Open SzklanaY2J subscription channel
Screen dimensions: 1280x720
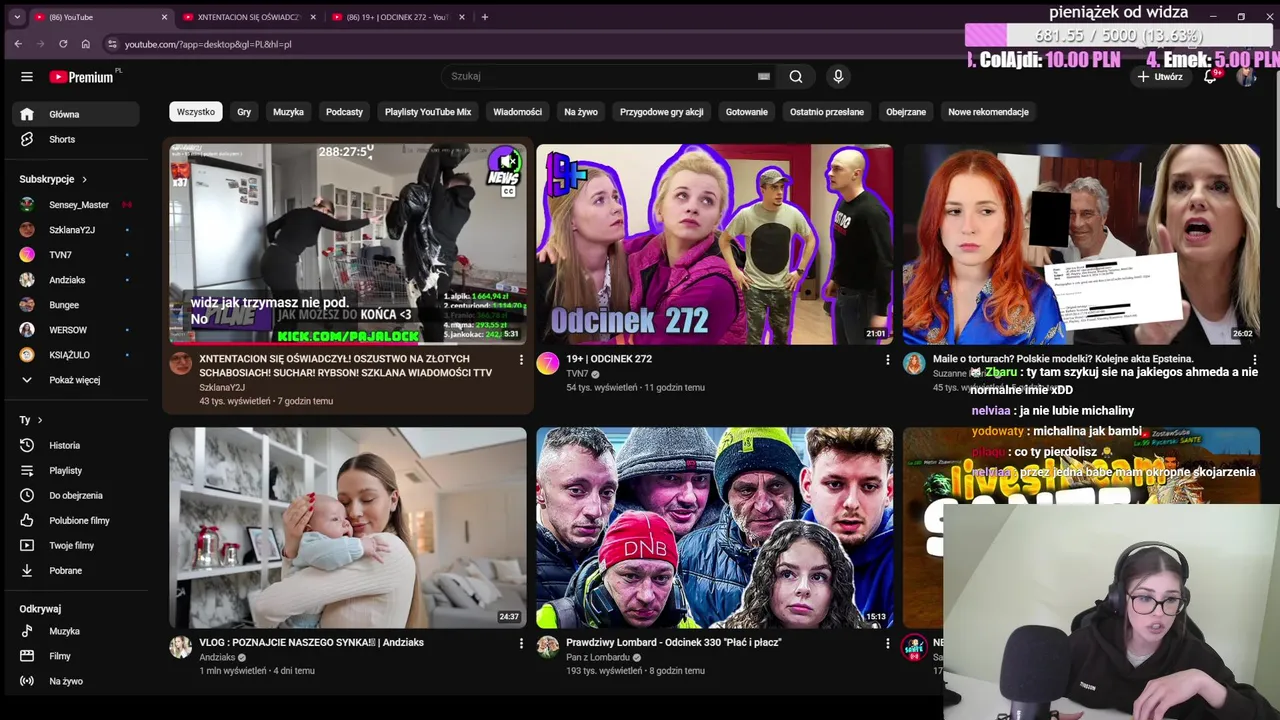tap(76, 230)
